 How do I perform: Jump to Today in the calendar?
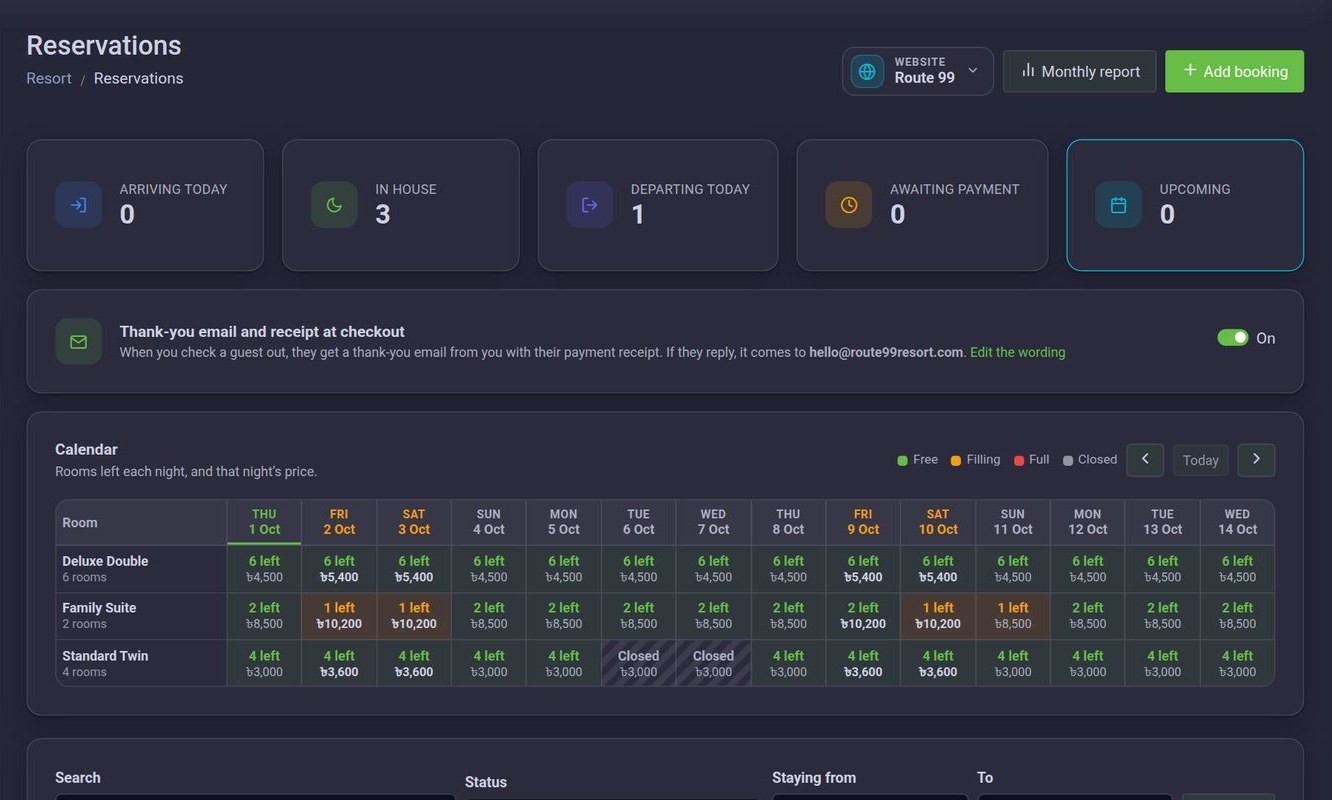[1200, 460]
